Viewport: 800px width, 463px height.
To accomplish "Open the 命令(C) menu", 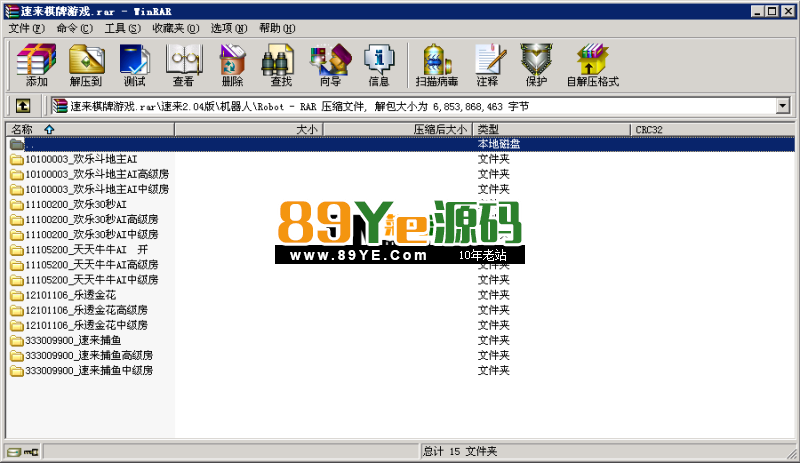I will pos(74,29).
